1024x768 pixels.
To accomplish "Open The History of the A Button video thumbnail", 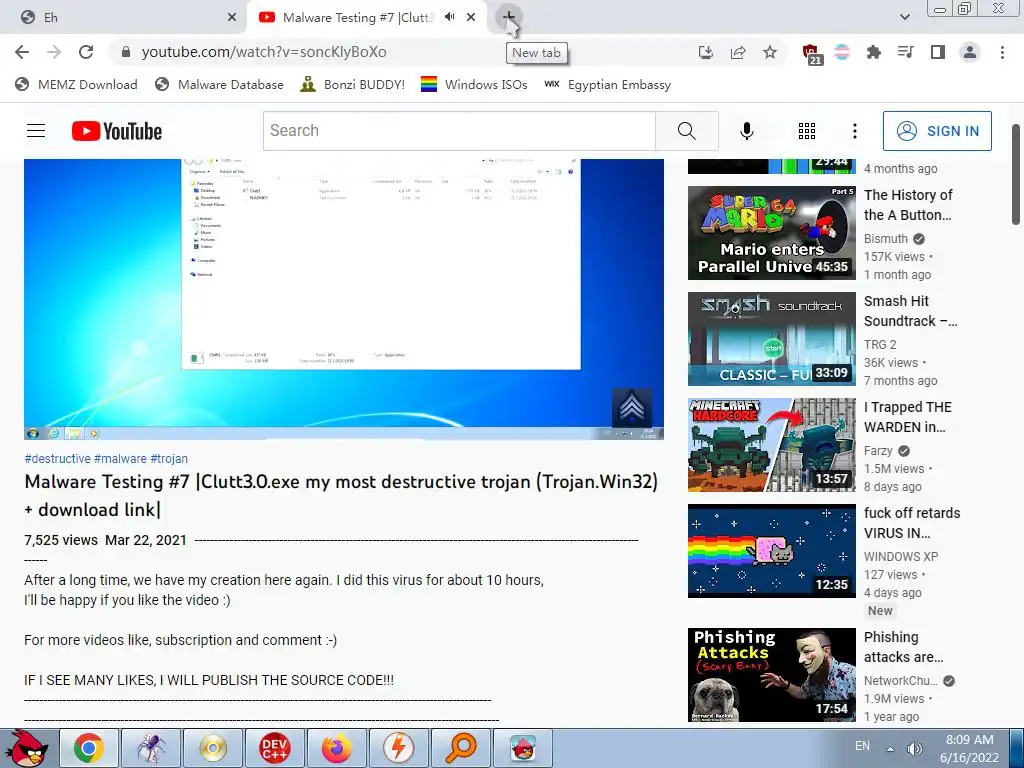I will pos(771,233).
